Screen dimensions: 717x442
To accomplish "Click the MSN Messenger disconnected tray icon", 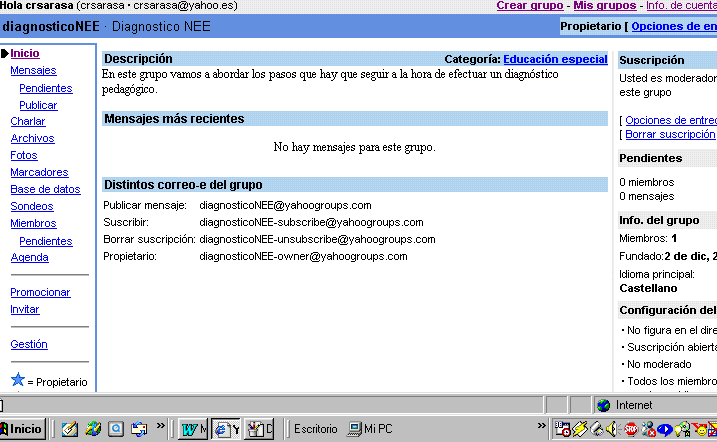I will pos(648,429).
